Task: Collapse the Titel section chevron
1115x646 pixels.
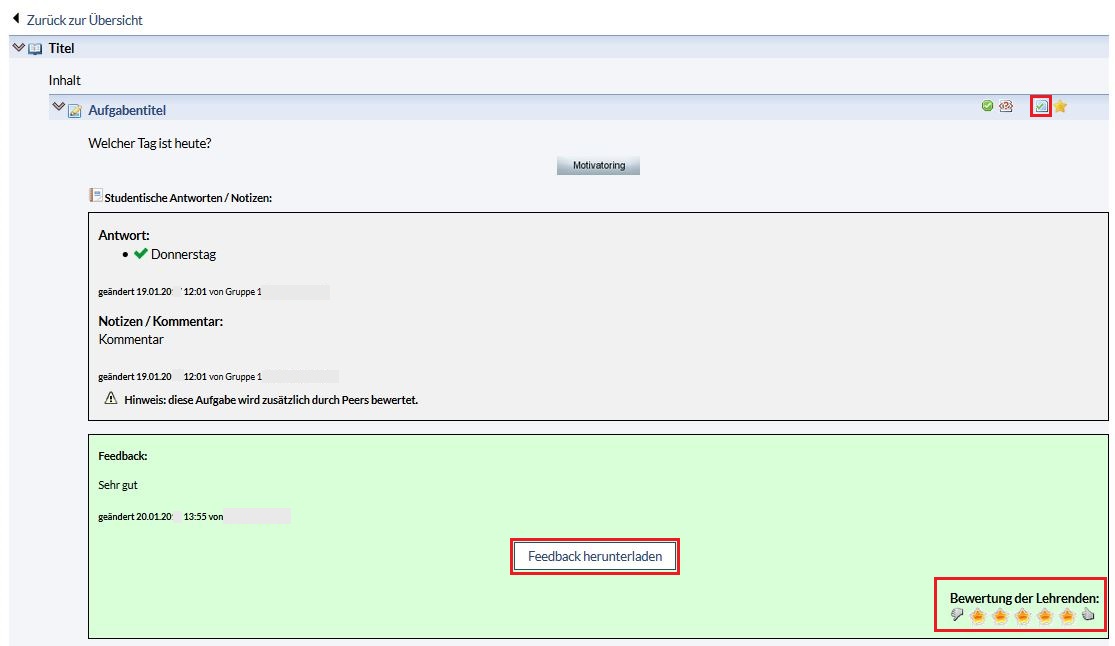Action: click(x=18, y=47)
